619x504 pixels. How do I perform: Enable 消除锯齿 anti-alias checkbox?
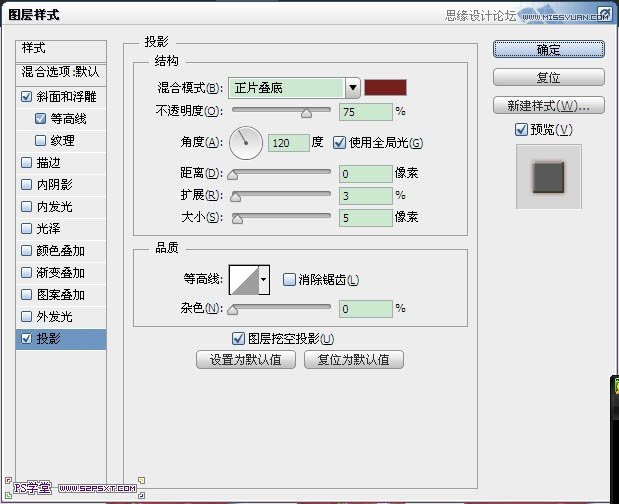(x=289, y=279)
